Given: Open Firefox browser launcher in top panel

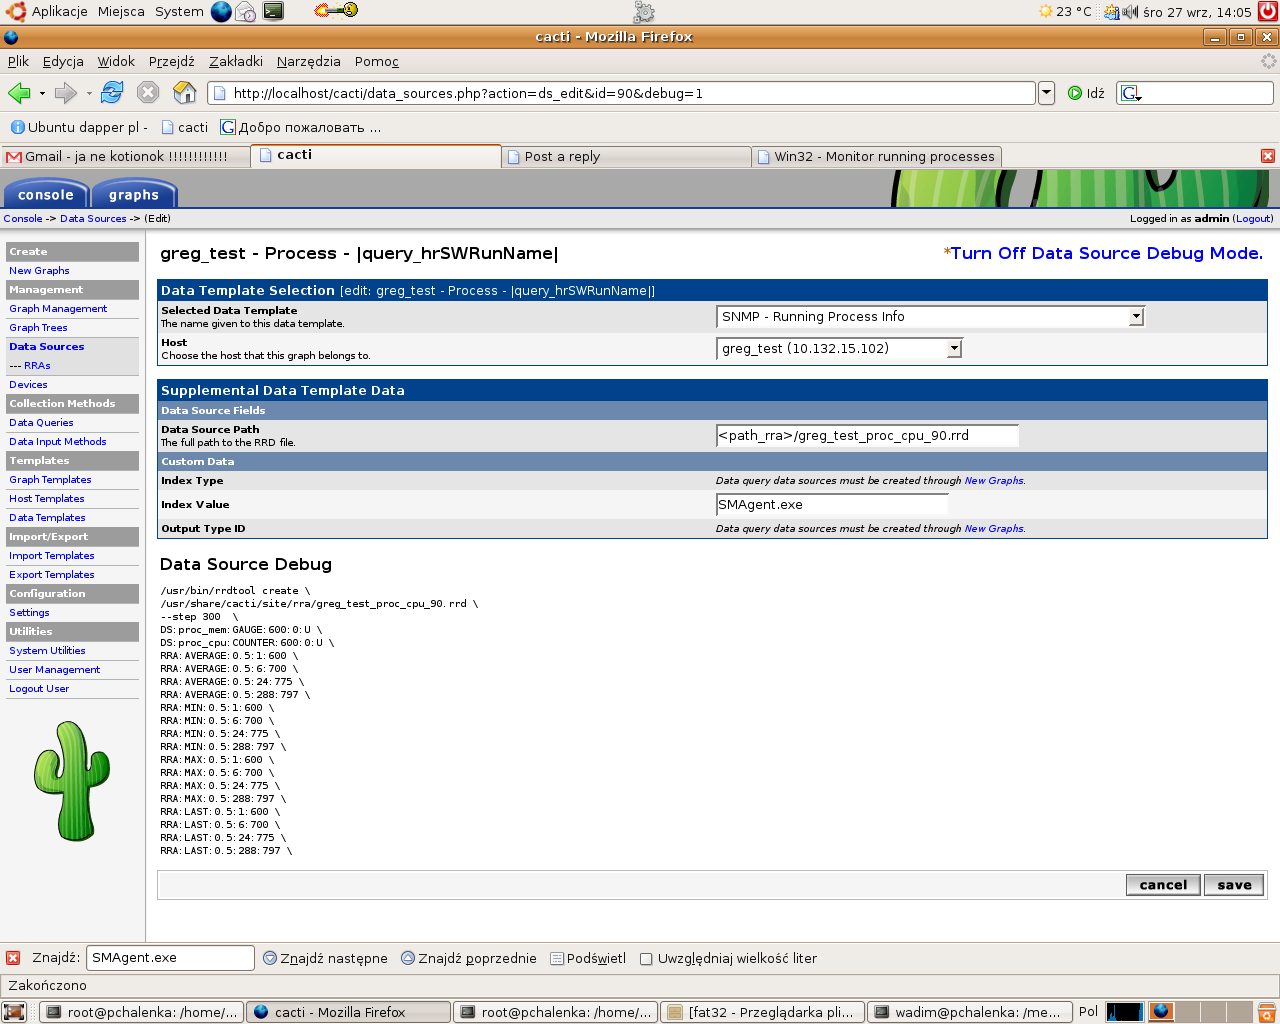Looking at the screenshot, I should pyautogui.click(x=221, y=11).
